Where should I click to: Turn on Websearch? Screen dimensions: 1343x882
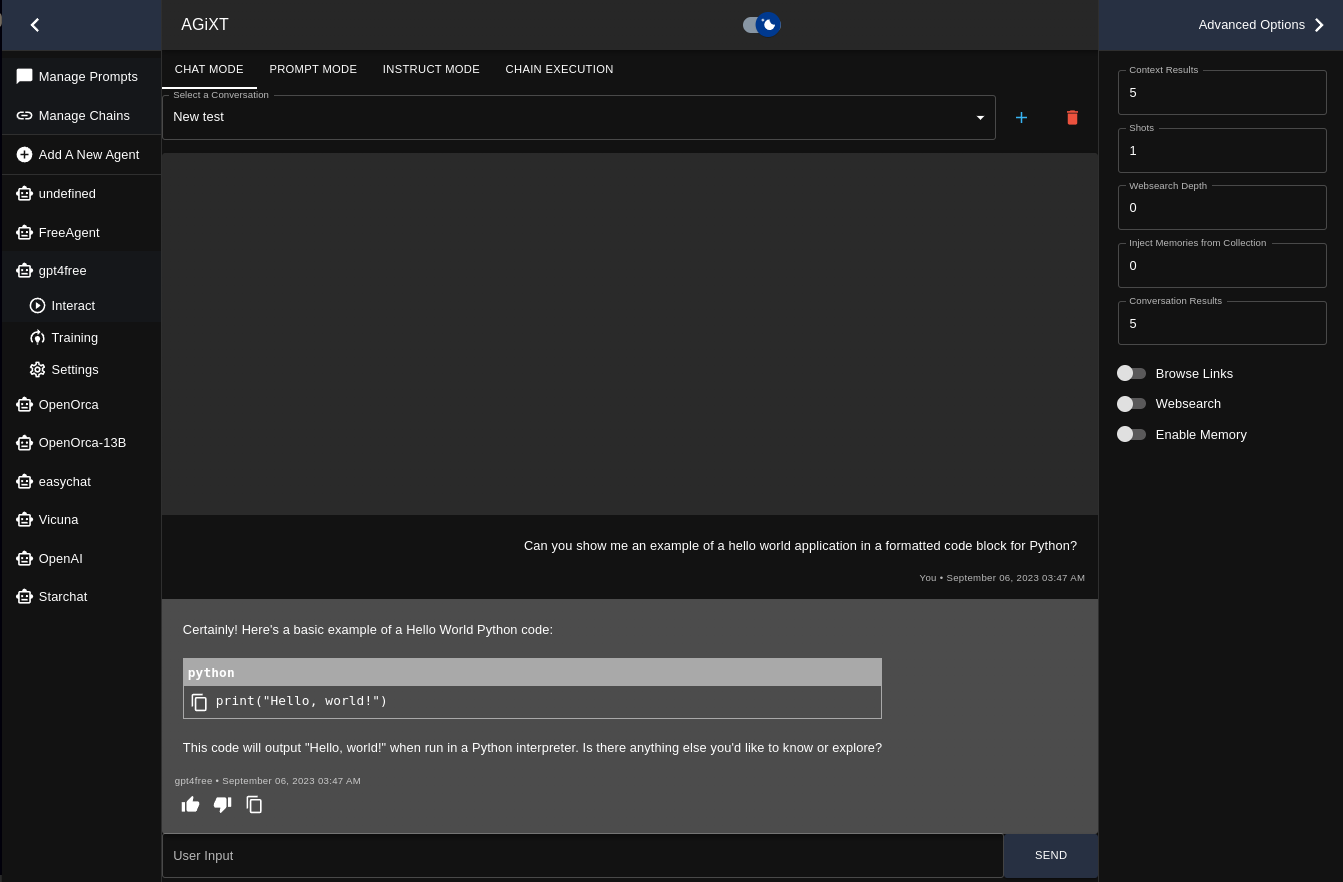click(x=1131, y=404)
